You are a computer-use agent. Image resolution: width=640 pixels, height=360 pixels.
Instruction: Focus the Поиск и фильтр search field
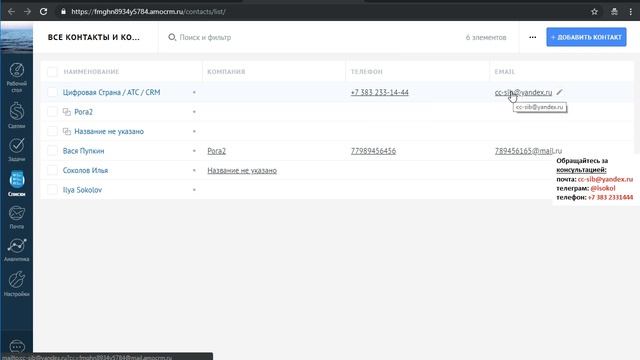click(x=205, y=37)
